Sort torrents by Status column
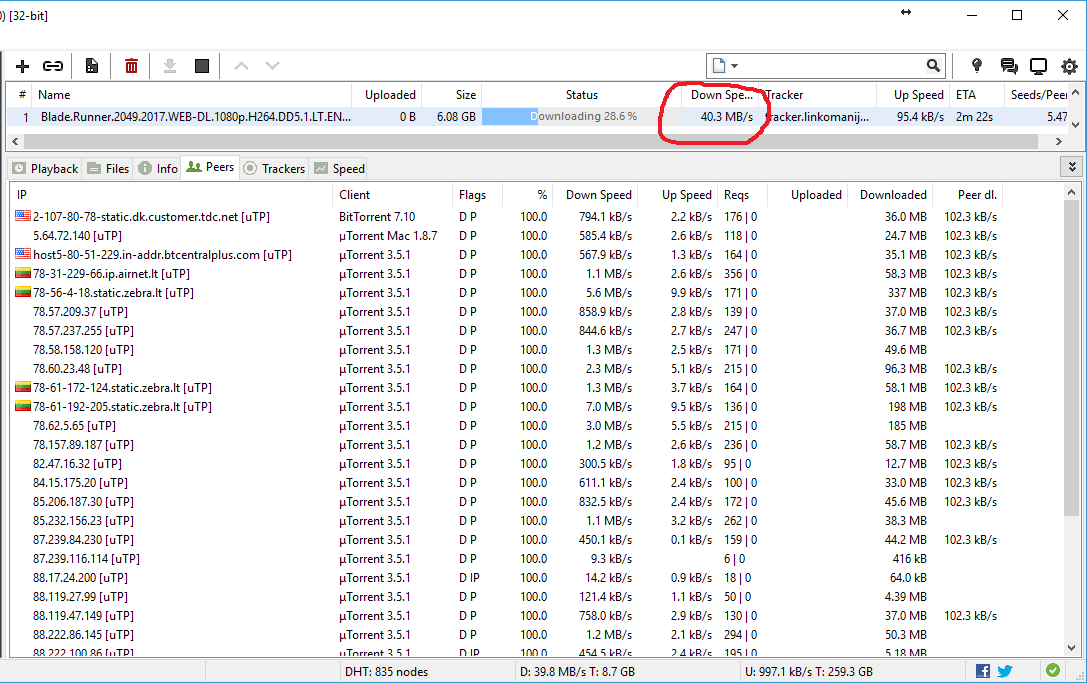 (x=581, y=95)
